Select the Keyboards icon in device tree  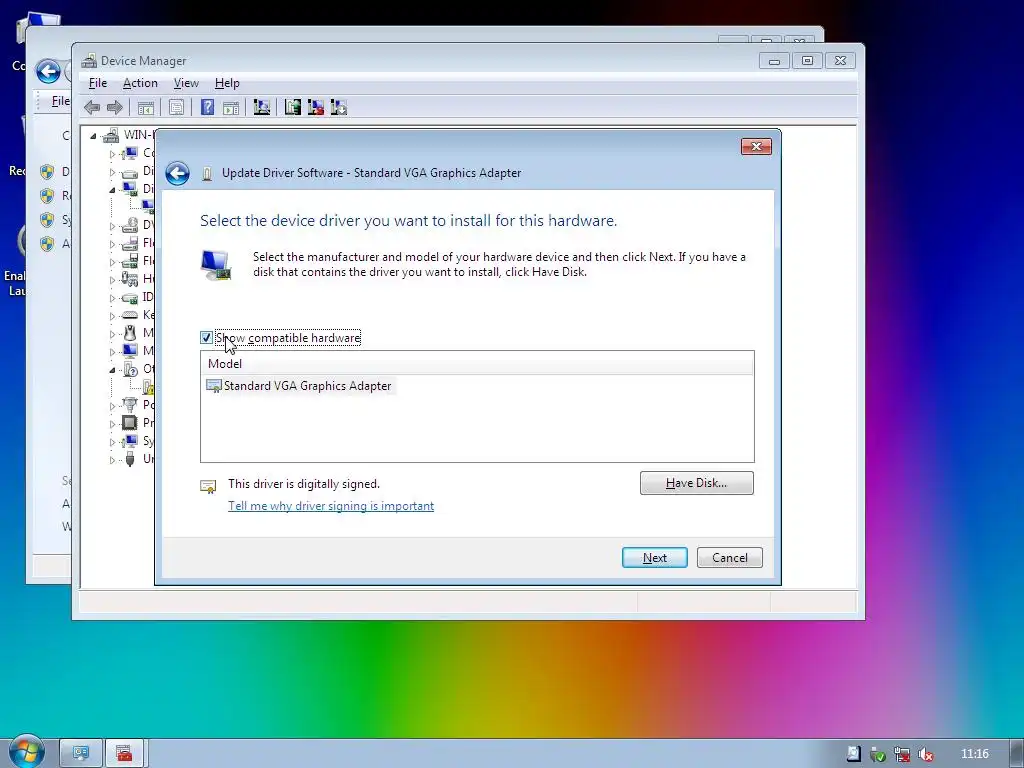coord(130,315)
